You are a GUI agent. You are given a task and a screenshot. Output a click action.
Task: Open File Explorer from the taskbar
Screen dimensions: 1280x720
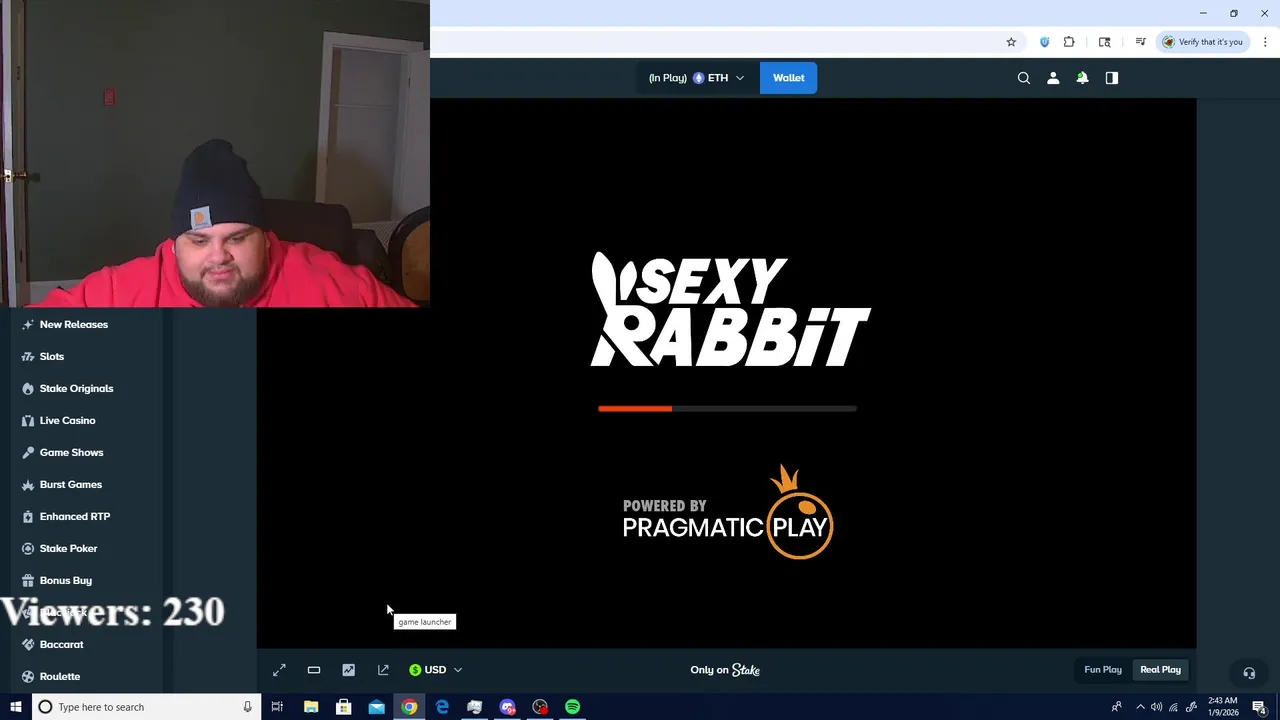pos(311,707)
